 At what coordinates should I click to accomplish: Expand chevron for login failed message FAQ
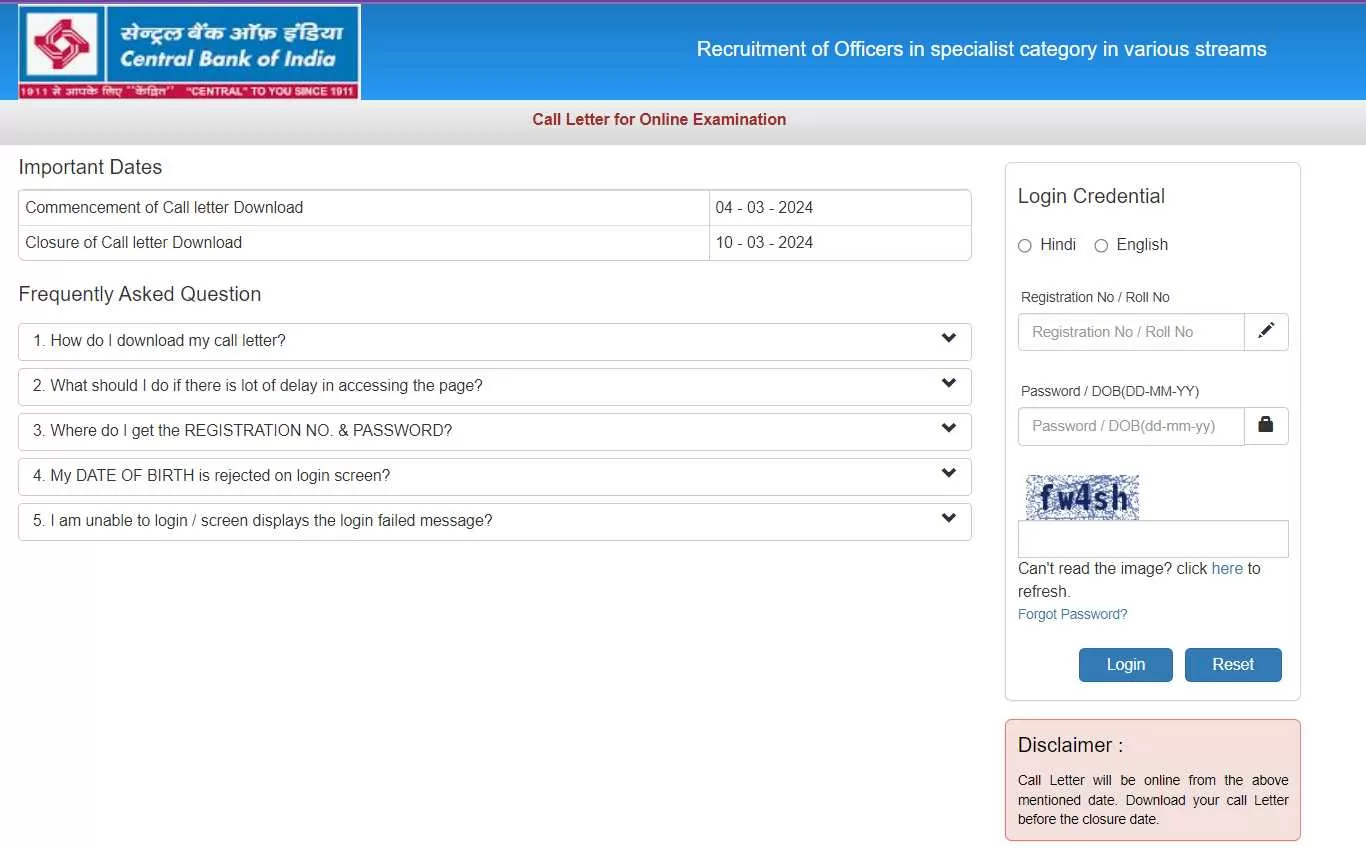pos(948,519)
